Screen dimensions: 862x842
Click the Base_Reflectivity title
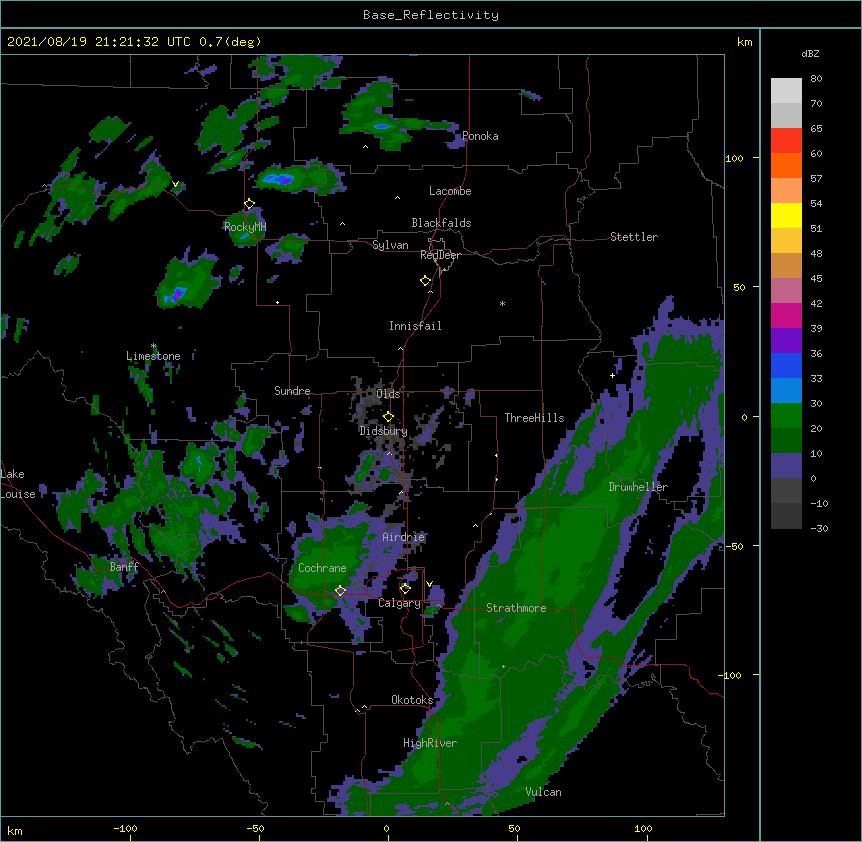[431, 15]
